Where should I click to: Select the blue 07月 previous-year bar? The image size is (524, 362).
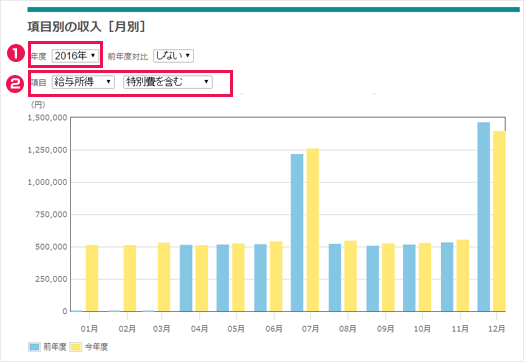(x=297, y=233)
